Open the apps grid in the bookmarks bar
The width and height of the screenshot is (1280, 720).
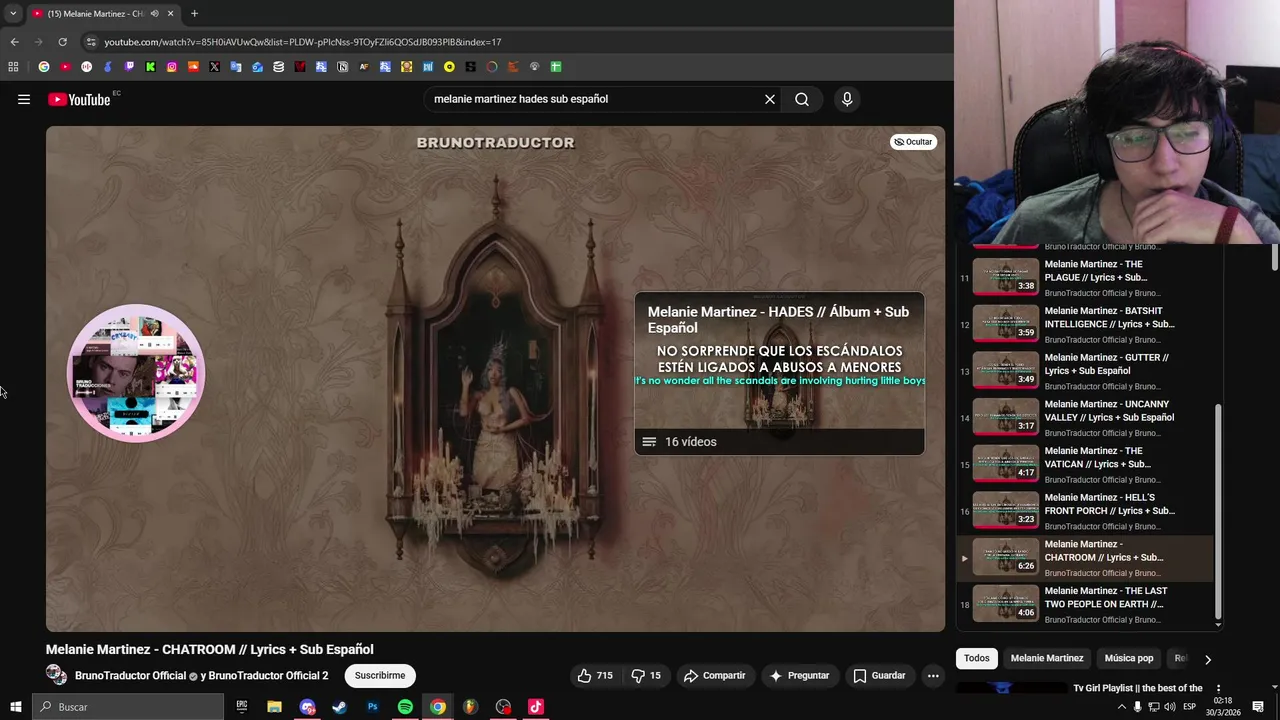tap(13, 67)
